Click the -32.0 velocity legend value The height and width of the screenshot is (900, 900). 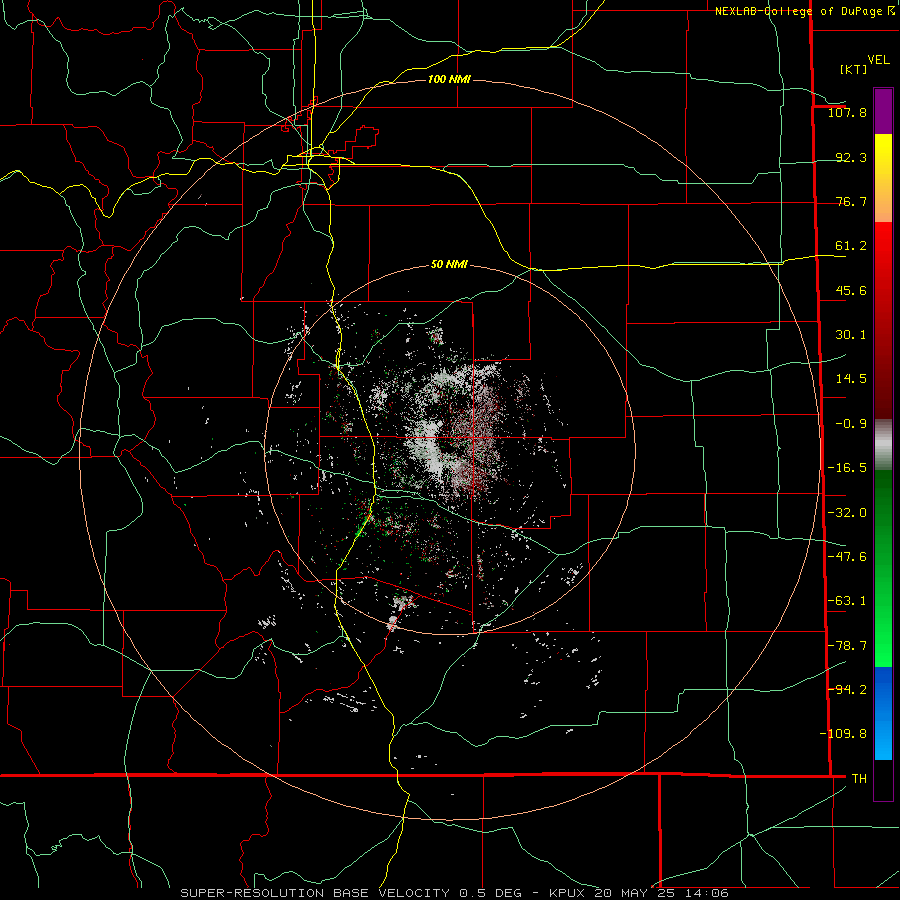pos(847,513)
